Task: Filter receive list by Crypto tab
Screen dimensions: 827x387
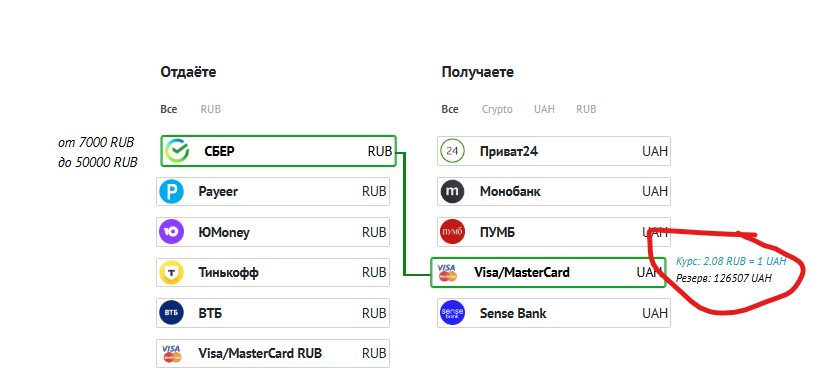Action: [497, 109]
